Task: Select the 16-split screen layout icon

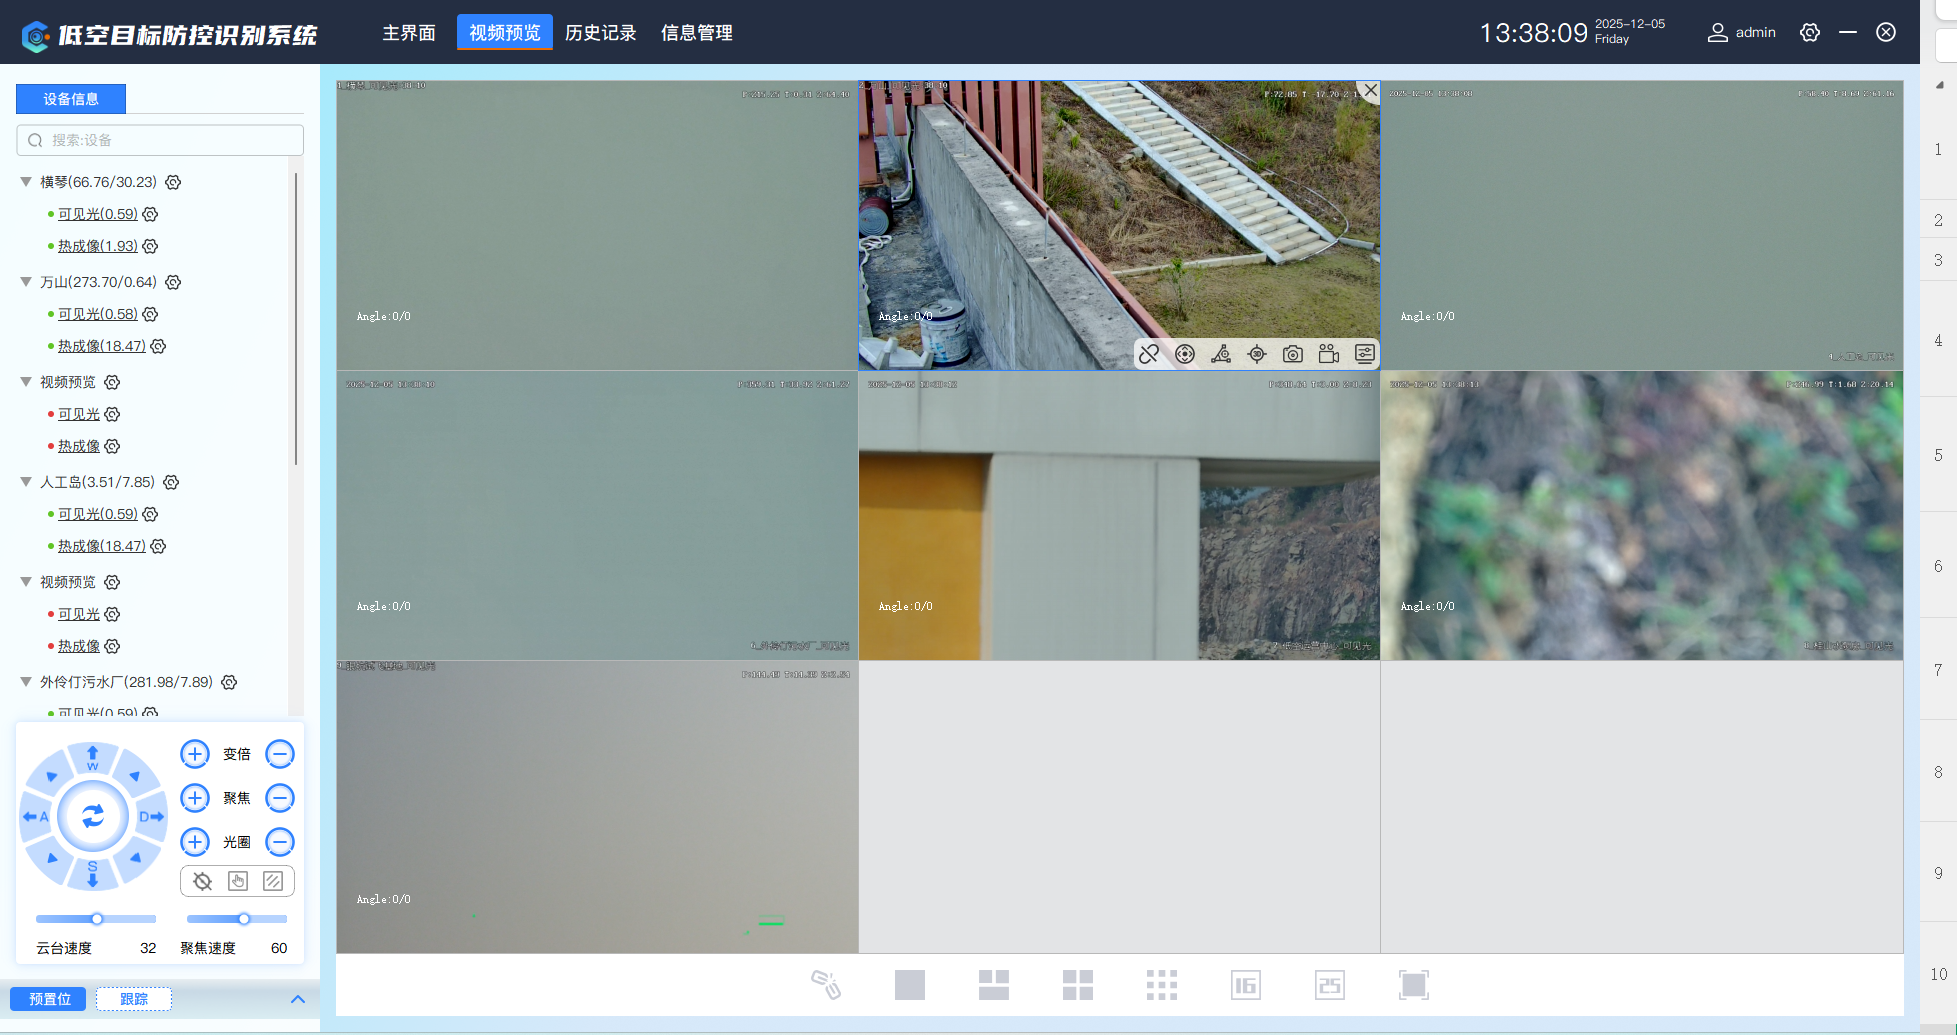Action: [x=1245, y=985]
